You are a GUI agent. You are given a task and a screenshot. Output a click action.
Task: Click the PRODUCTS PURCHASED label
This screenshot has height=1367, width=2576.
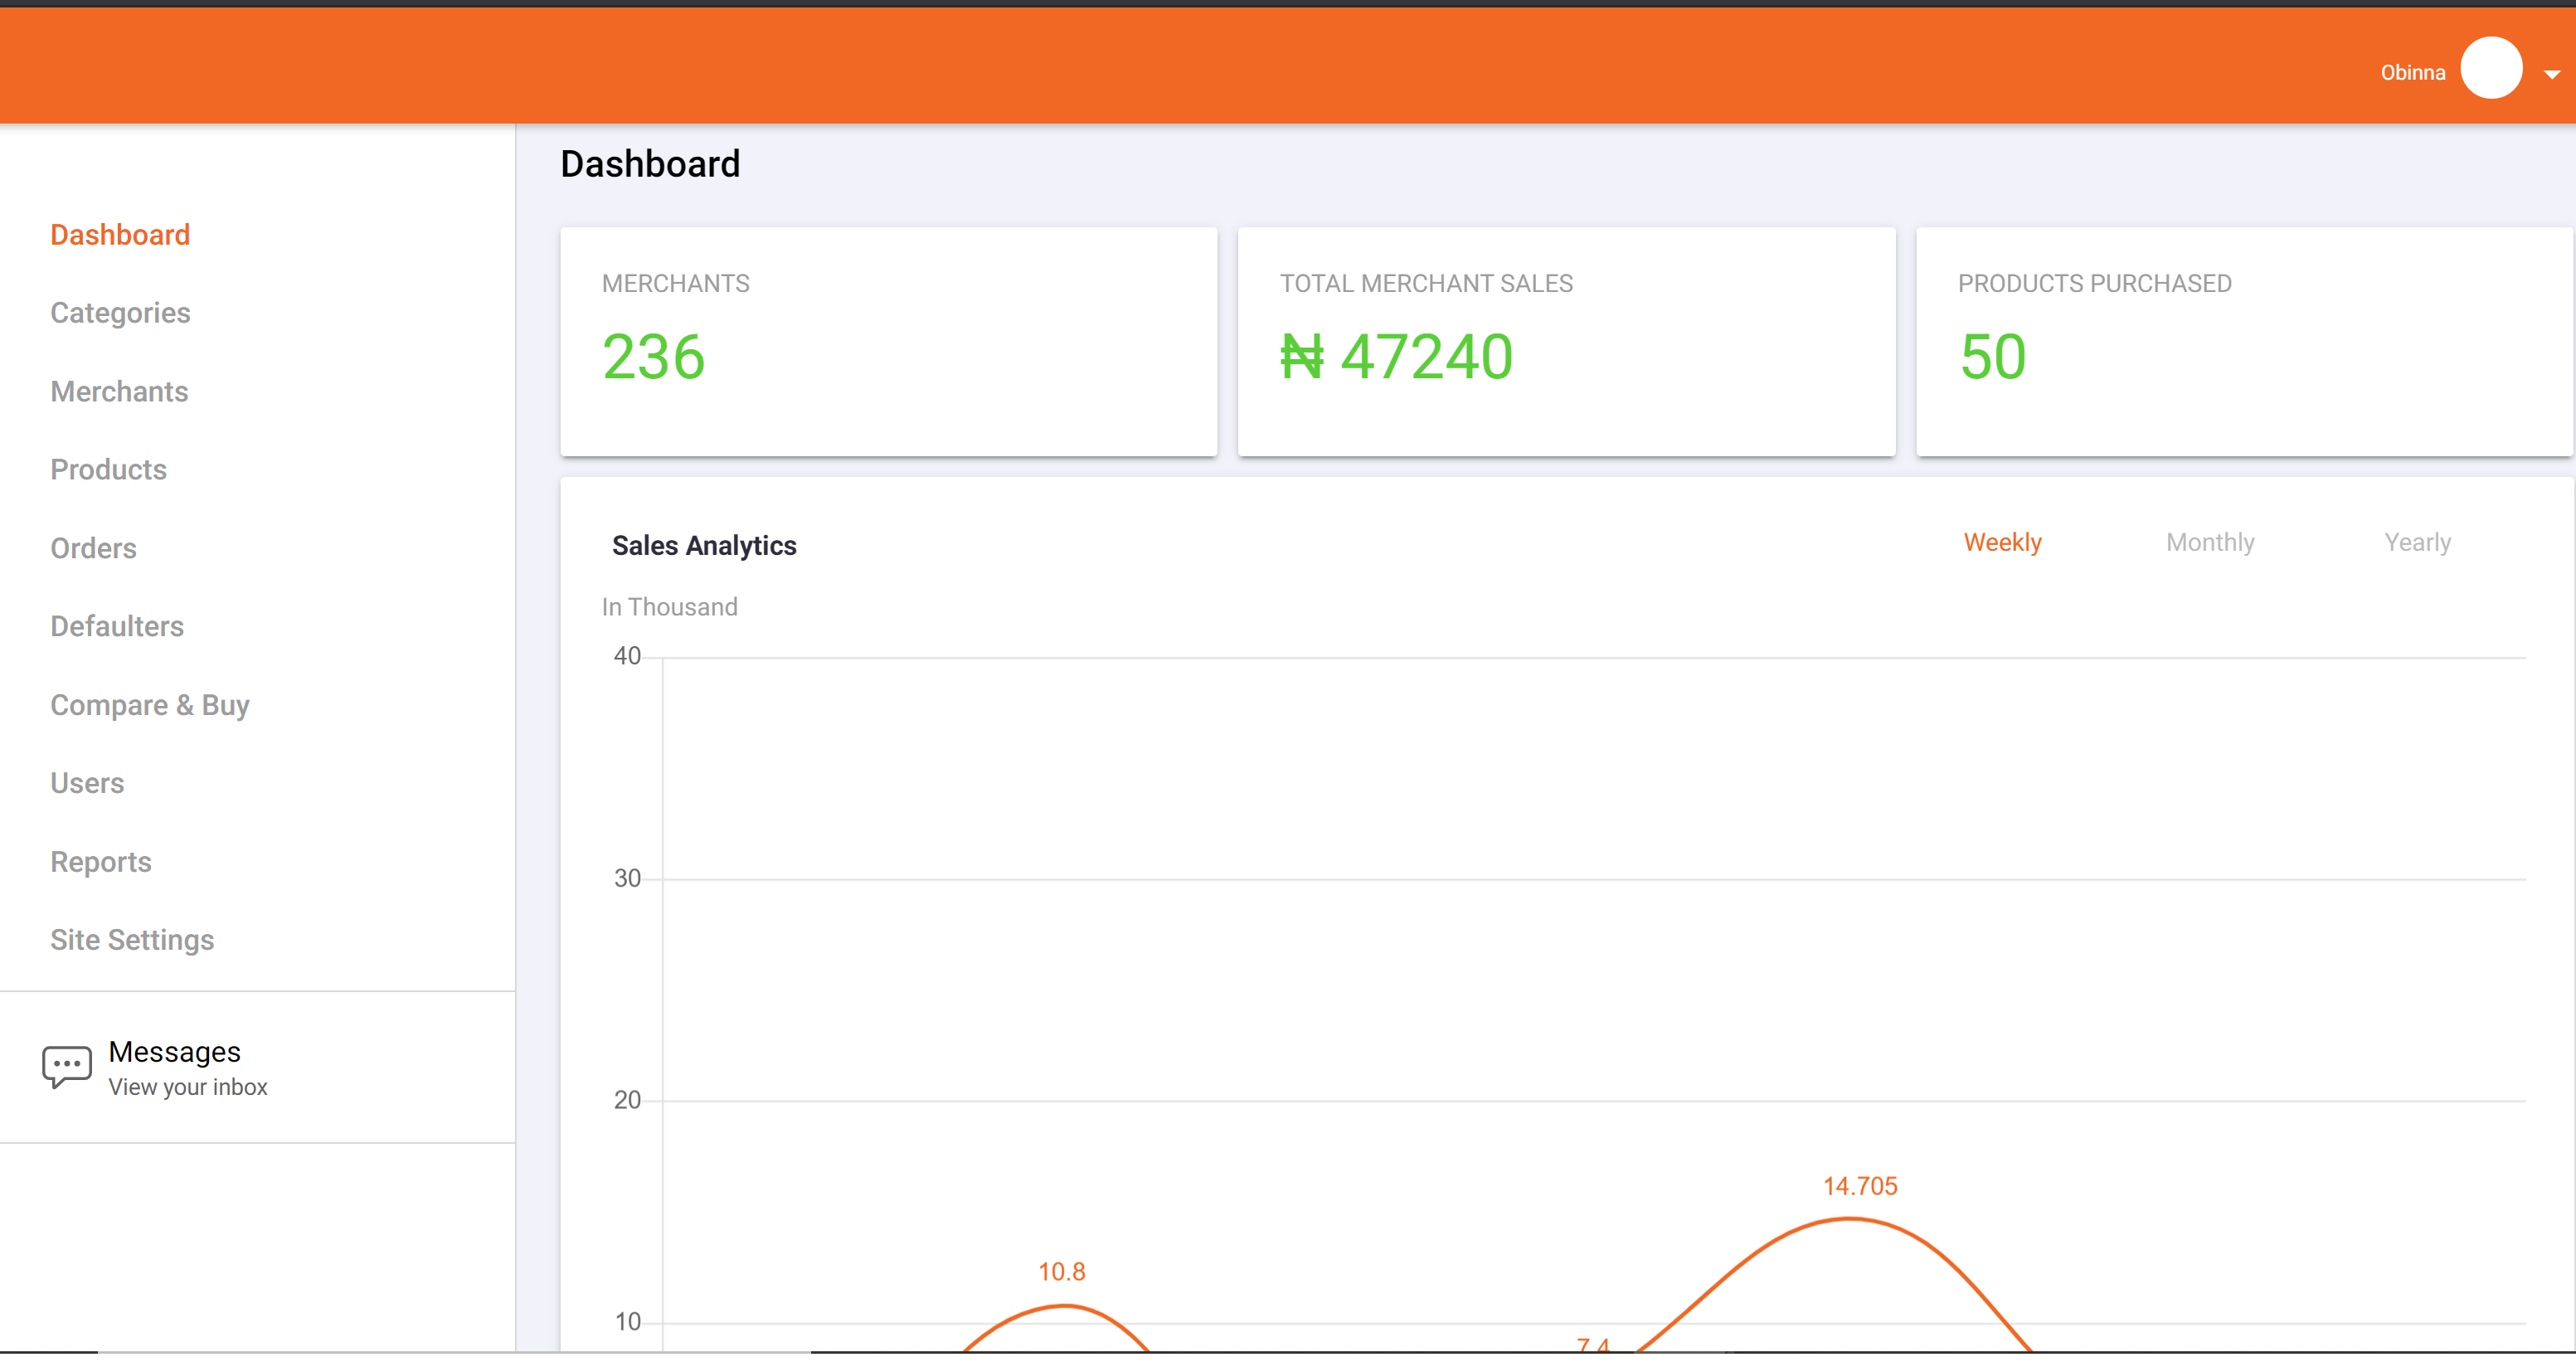pyautogui.click(x=2094, y=284)
